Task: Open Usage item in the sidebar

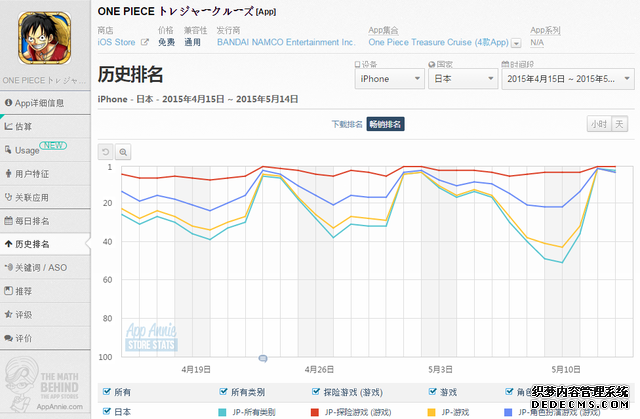Action: point(45,150)
